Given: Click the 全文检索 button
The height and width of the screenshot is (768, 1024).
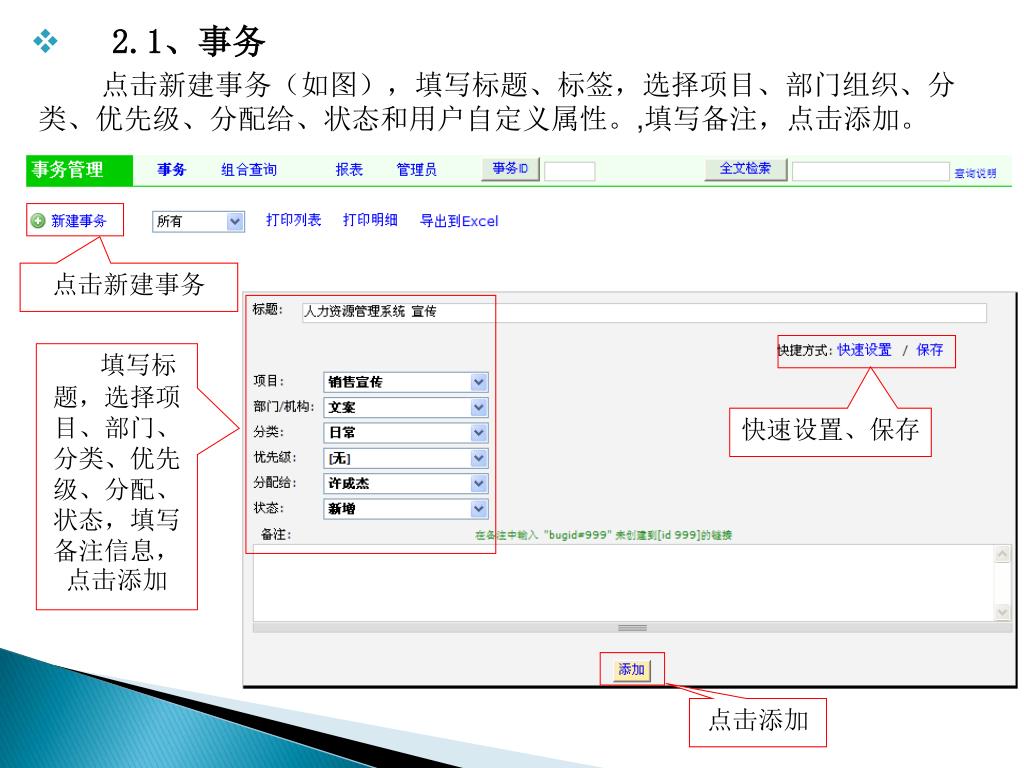Looking at the screenshot, I should 745,169.
